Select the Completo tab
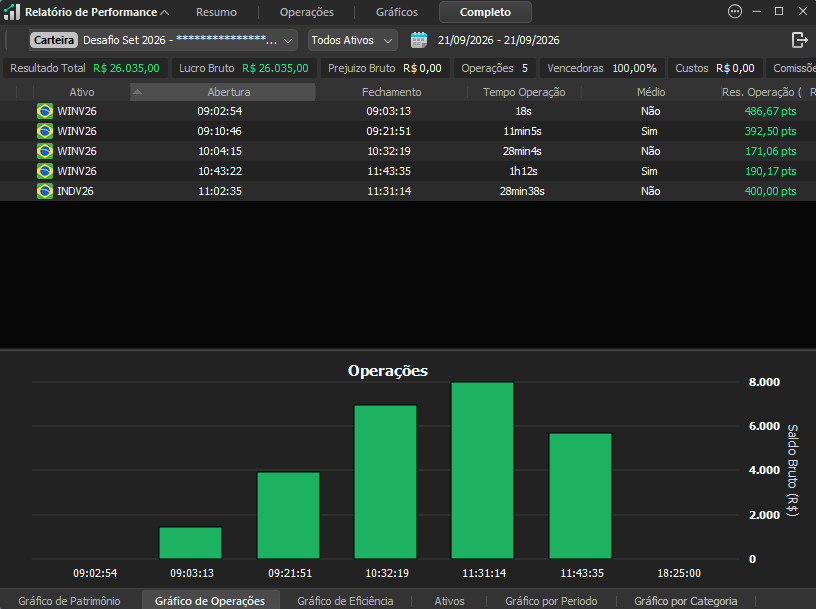Image resolution: width=816 pixels, height=609 pixels. click(485, 12)
